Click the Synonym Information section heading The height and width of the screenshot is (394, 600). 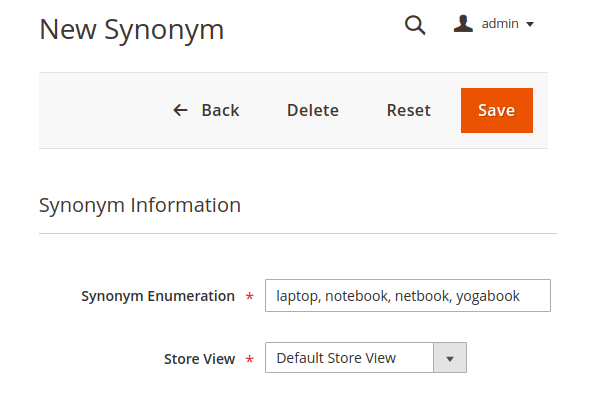coord(140,205)
